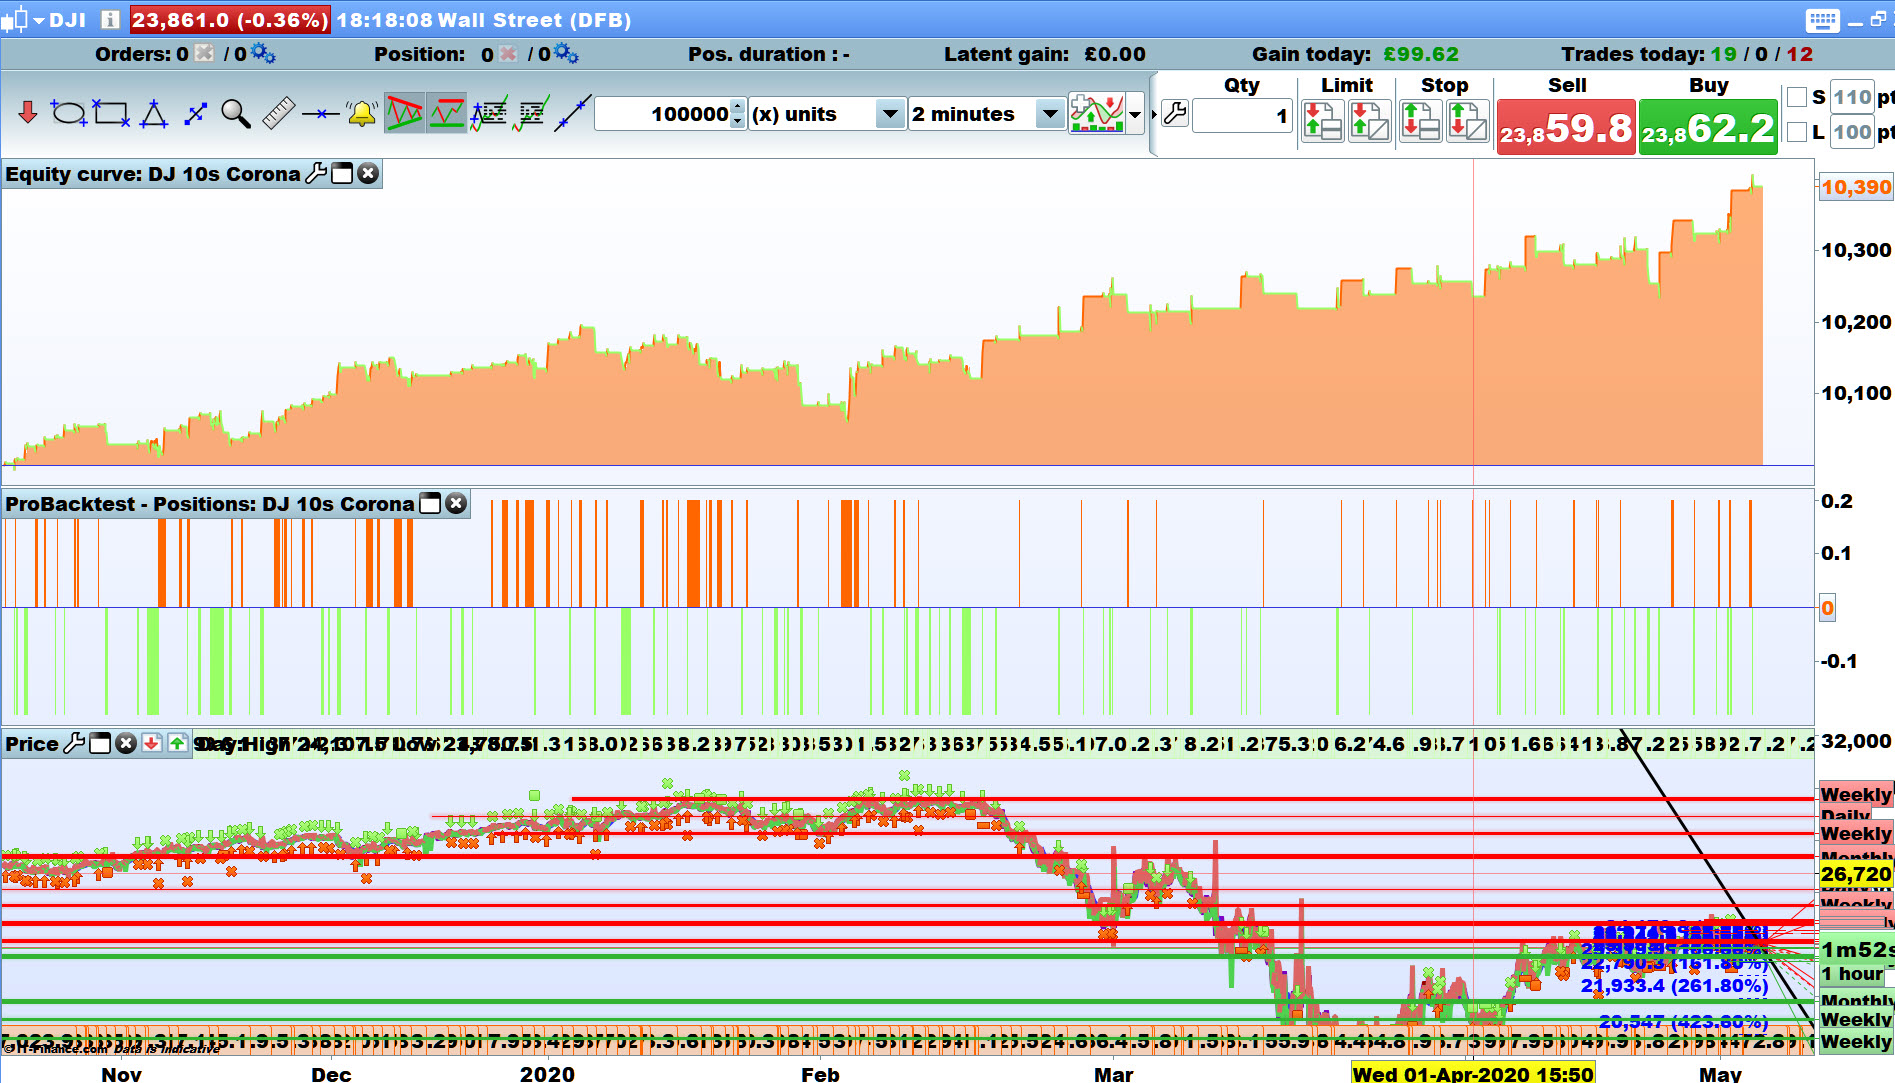Viewport: 1895px width, 1083px height.
Task: Maximize the Equity curve panel
Action: pyautogui.click(x=342, y=173)
